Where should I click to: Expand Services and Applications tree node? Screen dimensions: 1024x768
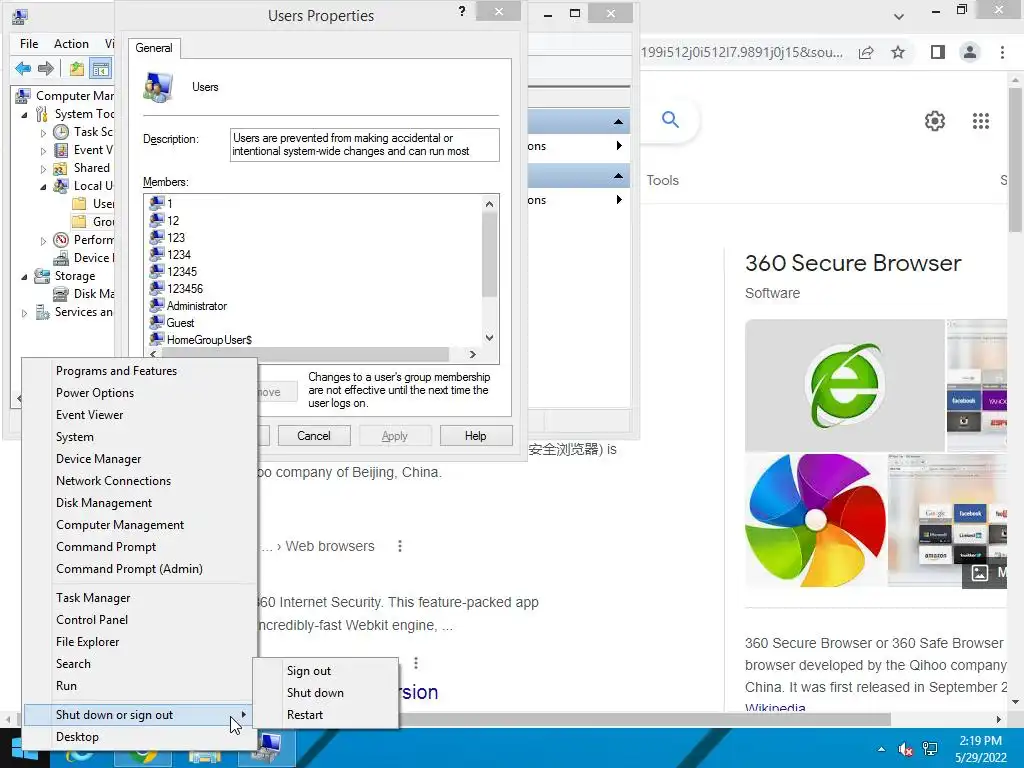(x=24, y=313)
